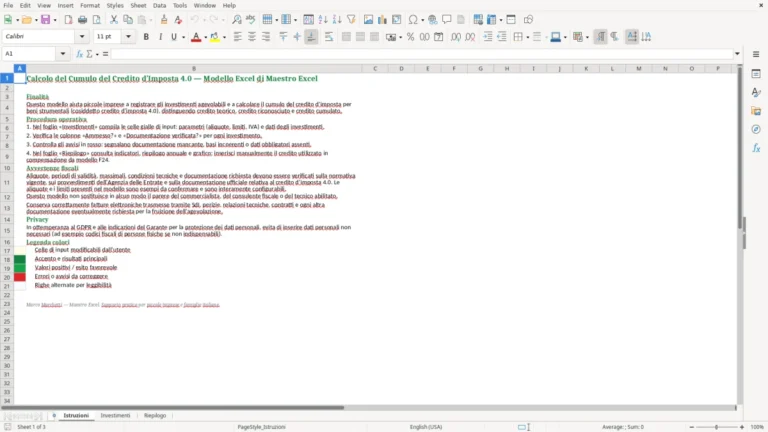The image size is (768, 432).
Task: Click the Save document icon
Action: (x=45, y=20)
